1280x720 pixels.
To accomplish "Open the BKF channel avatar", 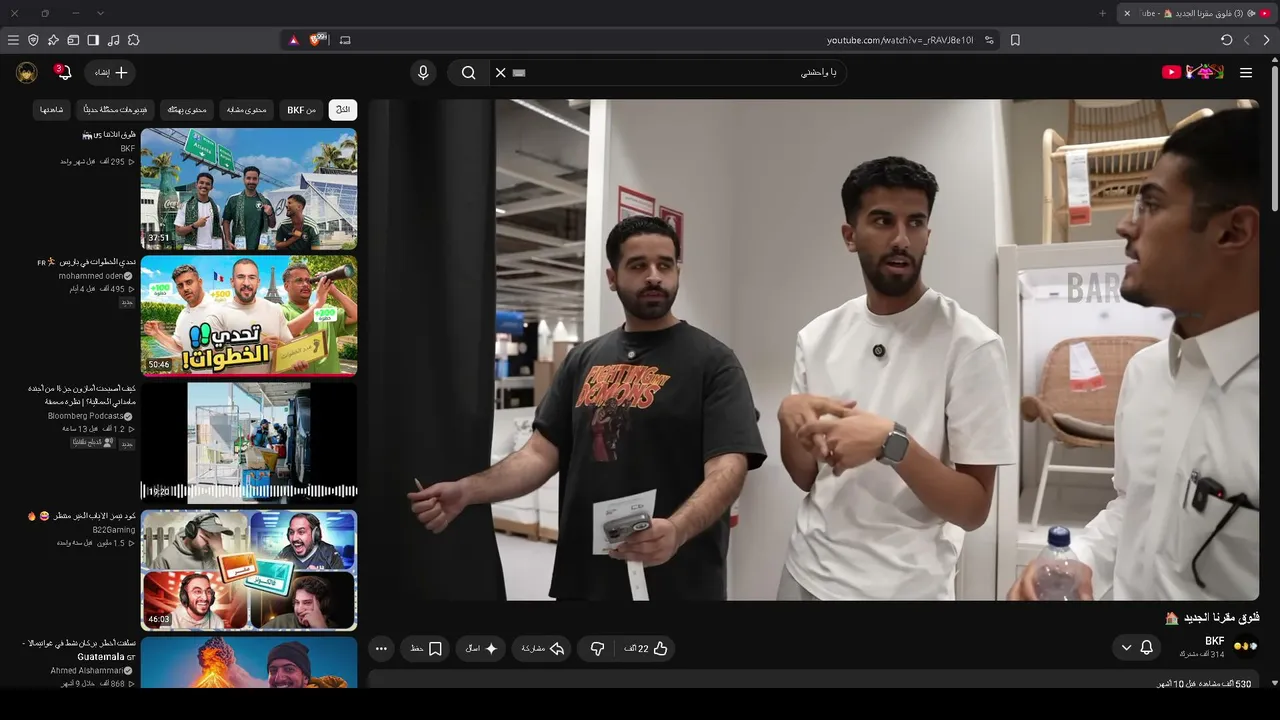I will point(1246,647).
